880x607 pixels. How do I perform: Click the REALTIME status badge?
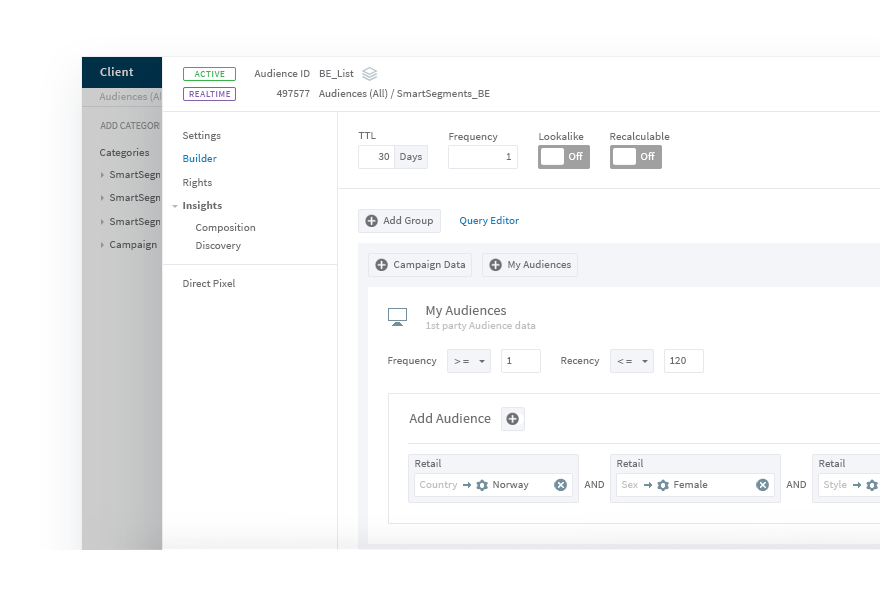pyautogui.click(x=209, y=94)
